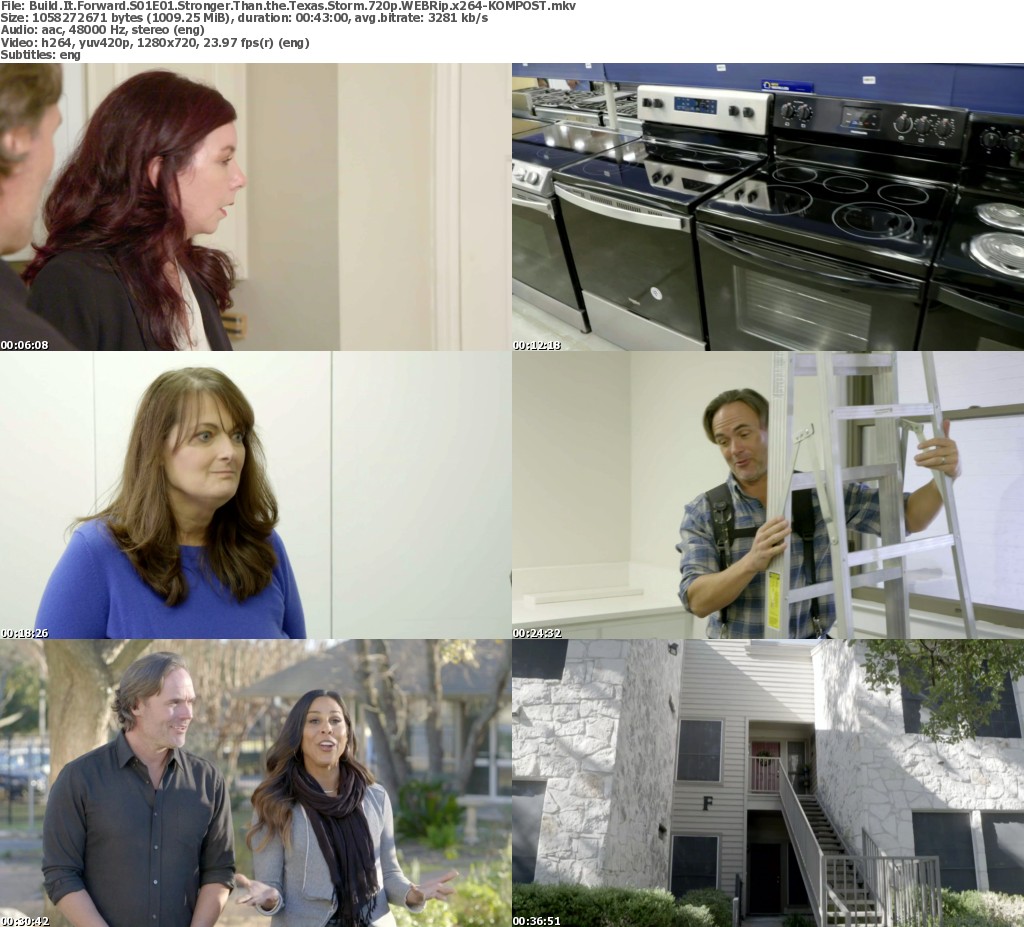Viewport: 1024px width, 927px height.
Task: Jump to the 00:12:18 timestamp label
Action: (x=537, y=345)
